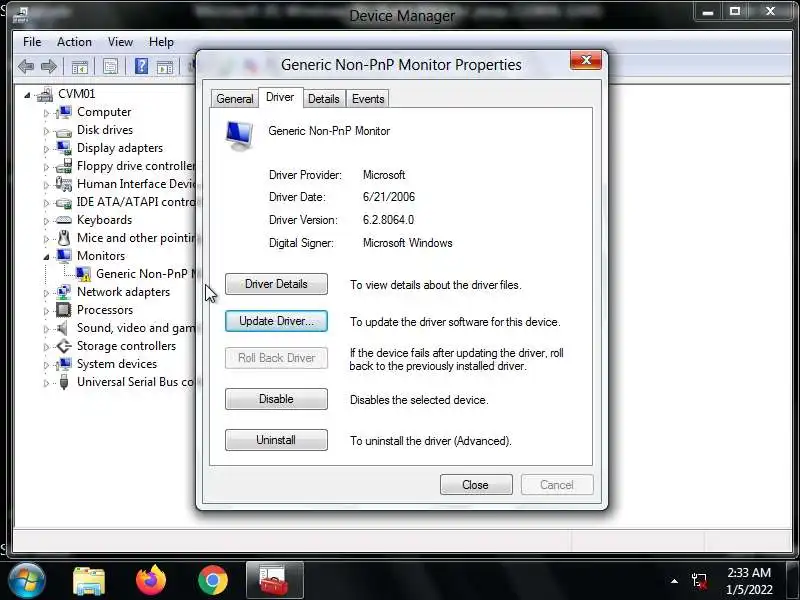The image size is (800, 600).
Task: Click the Back arrow toolbar icon
Action: point(26,66)
